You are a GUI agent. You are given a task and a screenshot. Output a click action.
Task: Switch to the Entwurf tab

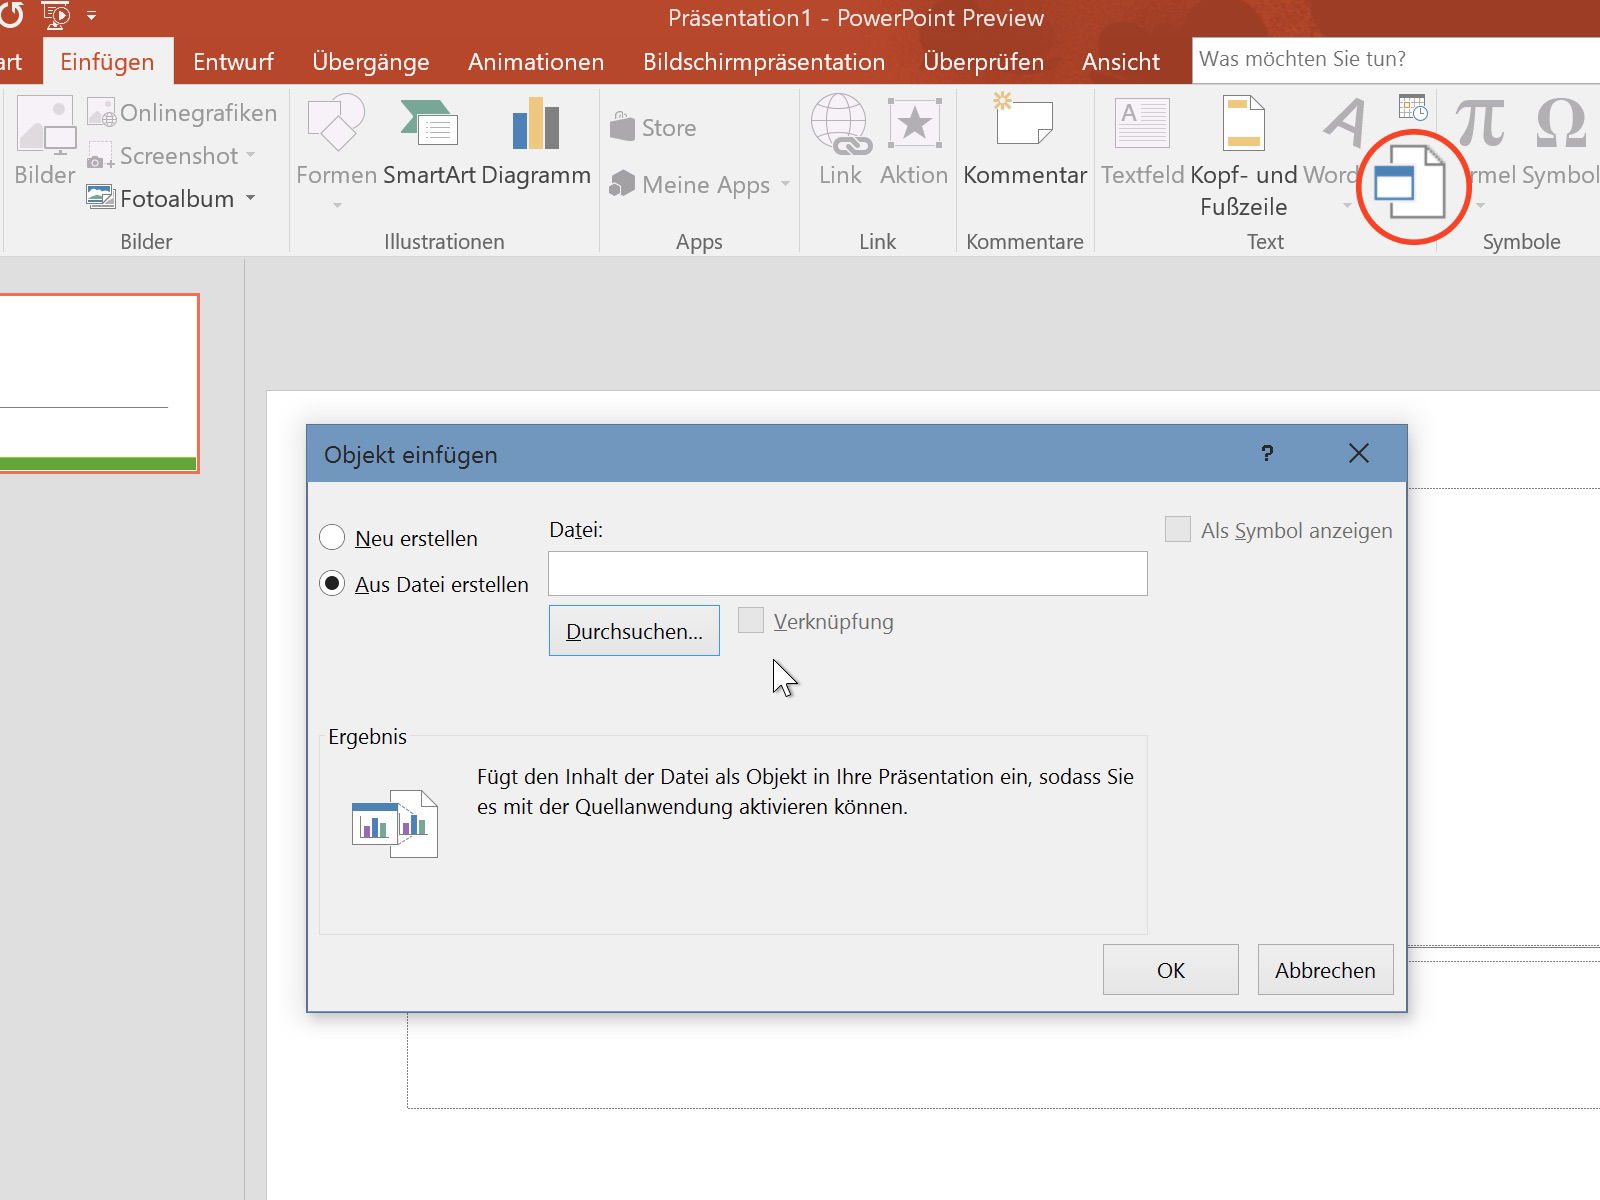click(233, 61)
